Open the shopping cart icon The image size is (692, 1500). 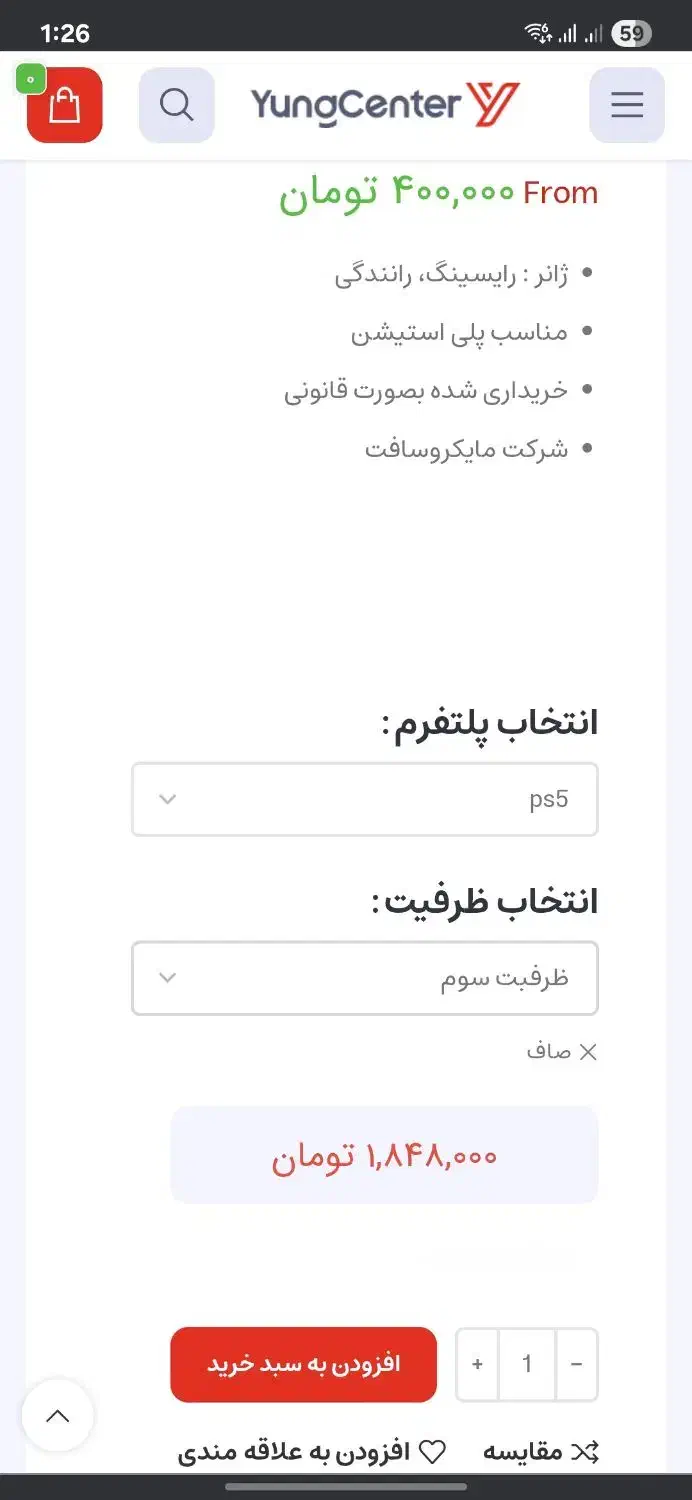click(x=64, y=106)
